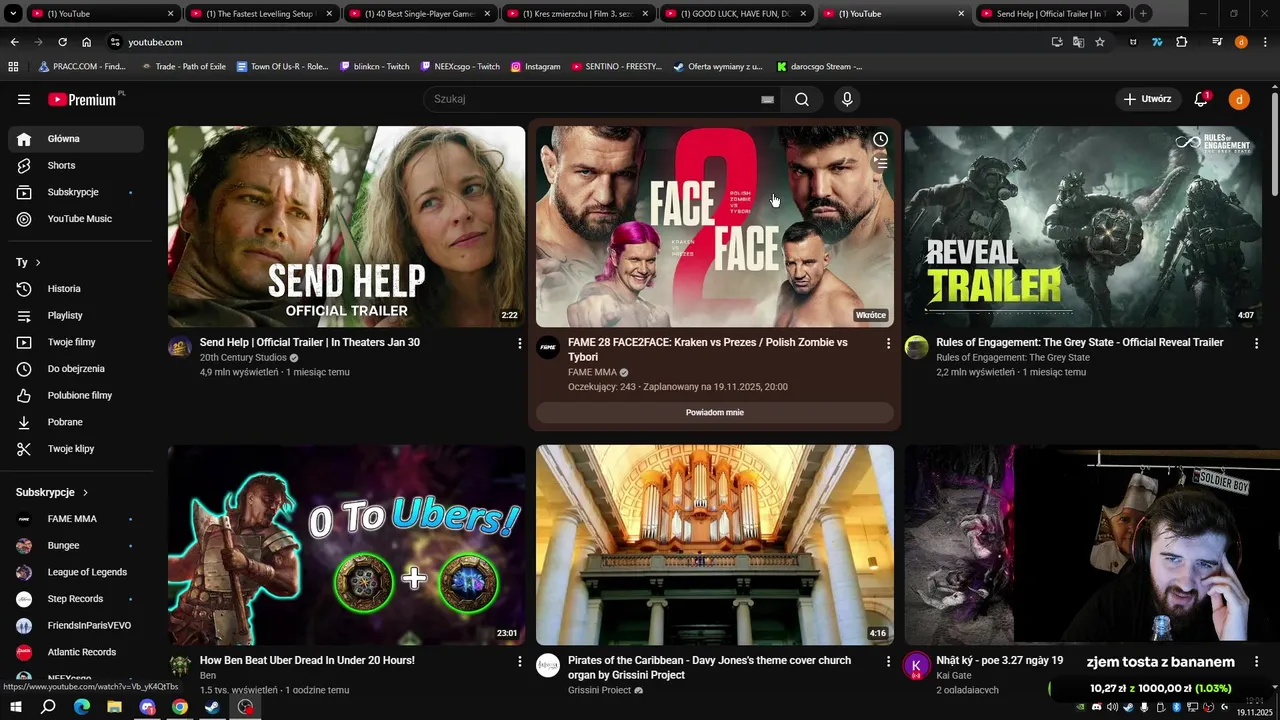This screenshot has height=720, width=1280.
Task: Click FAME MMA channel avatar by video
Action: pos(548,347)
